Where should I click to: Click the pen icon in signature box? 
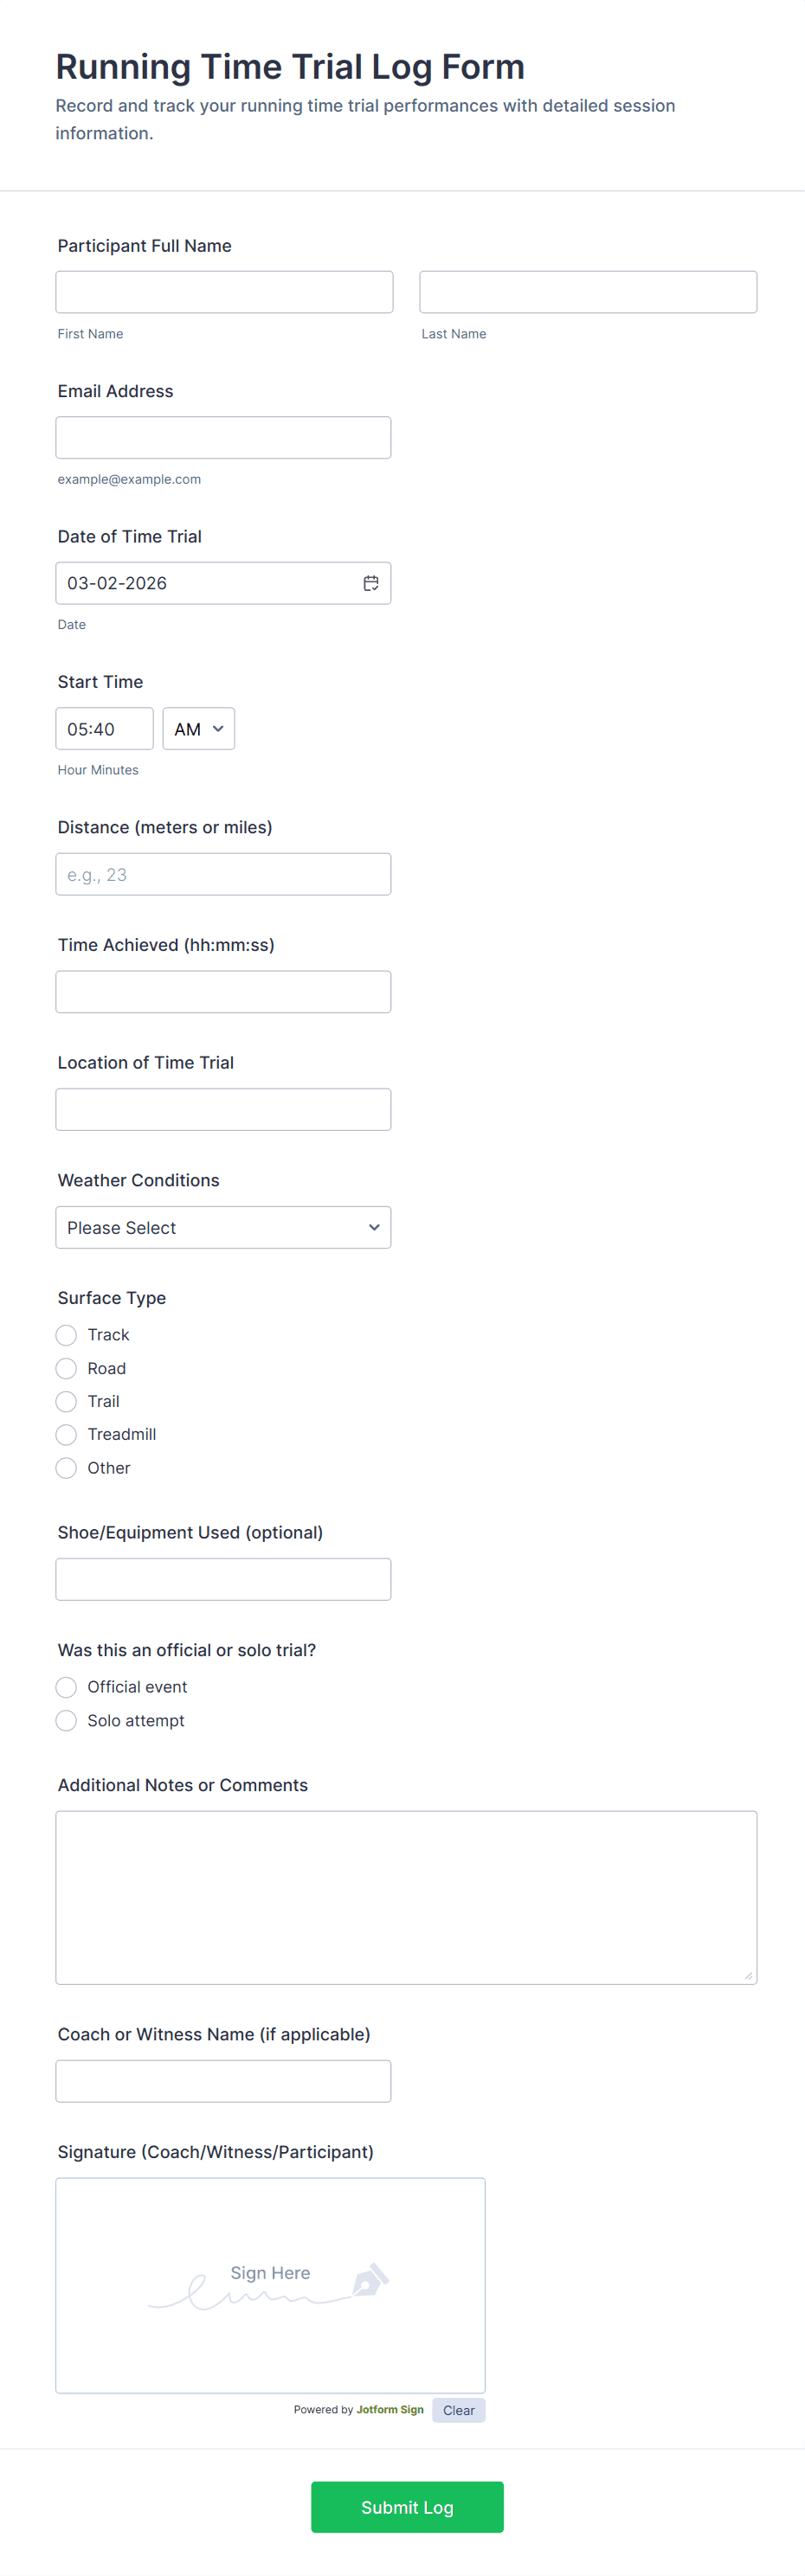[x=370, y=2279]
